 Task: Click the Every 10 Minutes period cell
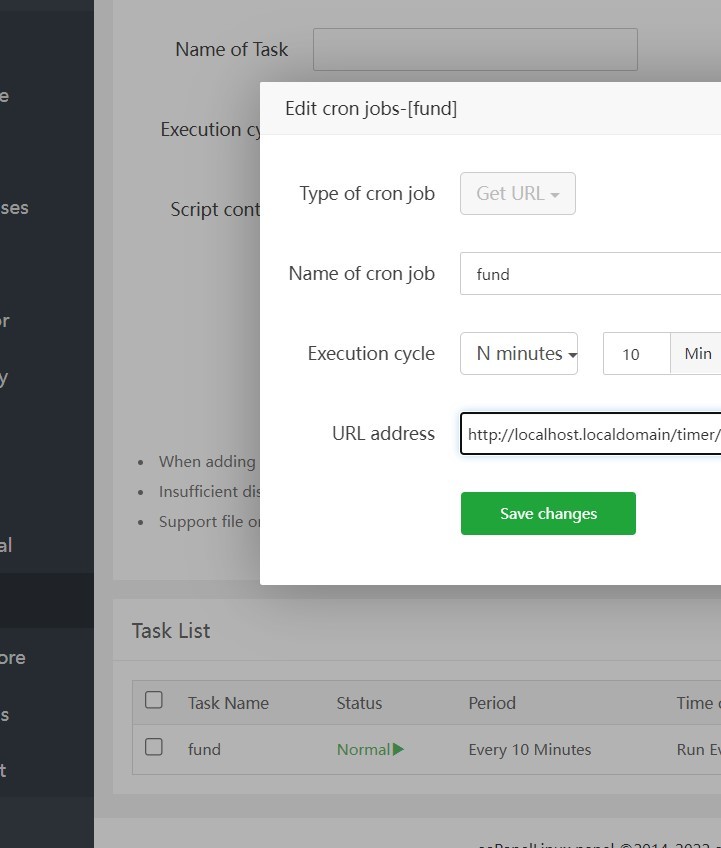(x=529, y=749)
